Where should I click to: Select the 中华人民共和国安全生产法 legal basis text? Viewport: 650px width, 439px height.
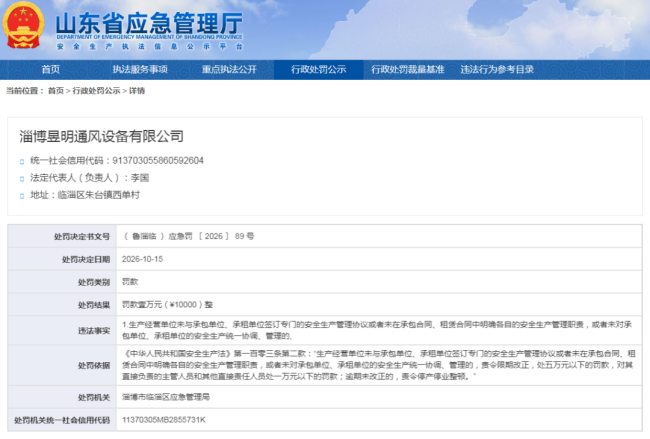(x=378, y=365)
